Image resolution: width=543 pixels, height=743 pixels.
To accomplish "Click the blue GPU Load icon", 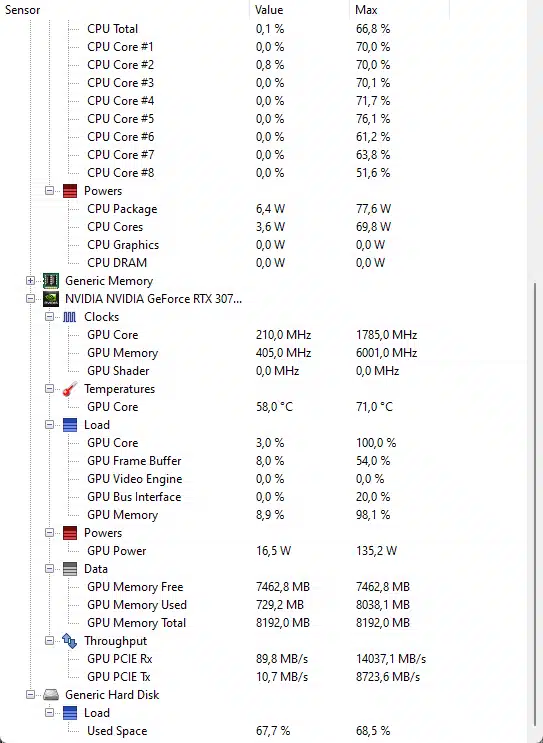I will click(x=70, y=425).
